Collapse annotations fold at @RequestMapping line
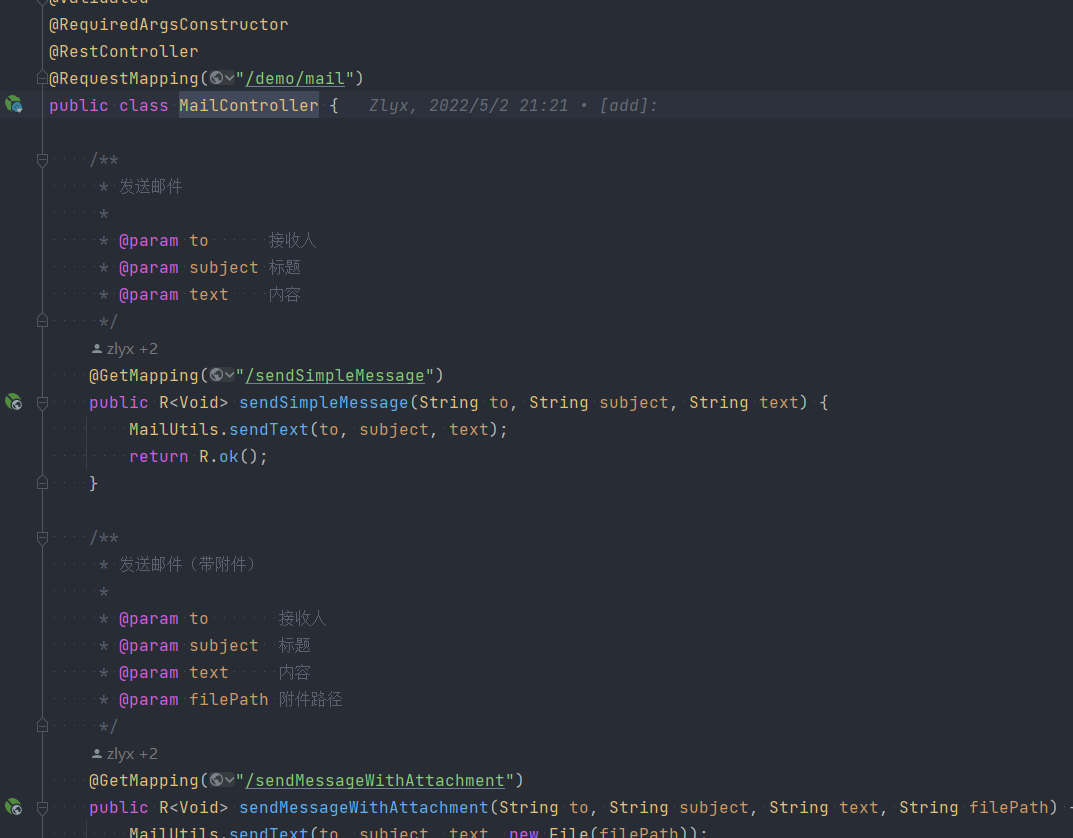Viewport: 1073px width, 838px height. pyautogui.click(x=42, y=79)
